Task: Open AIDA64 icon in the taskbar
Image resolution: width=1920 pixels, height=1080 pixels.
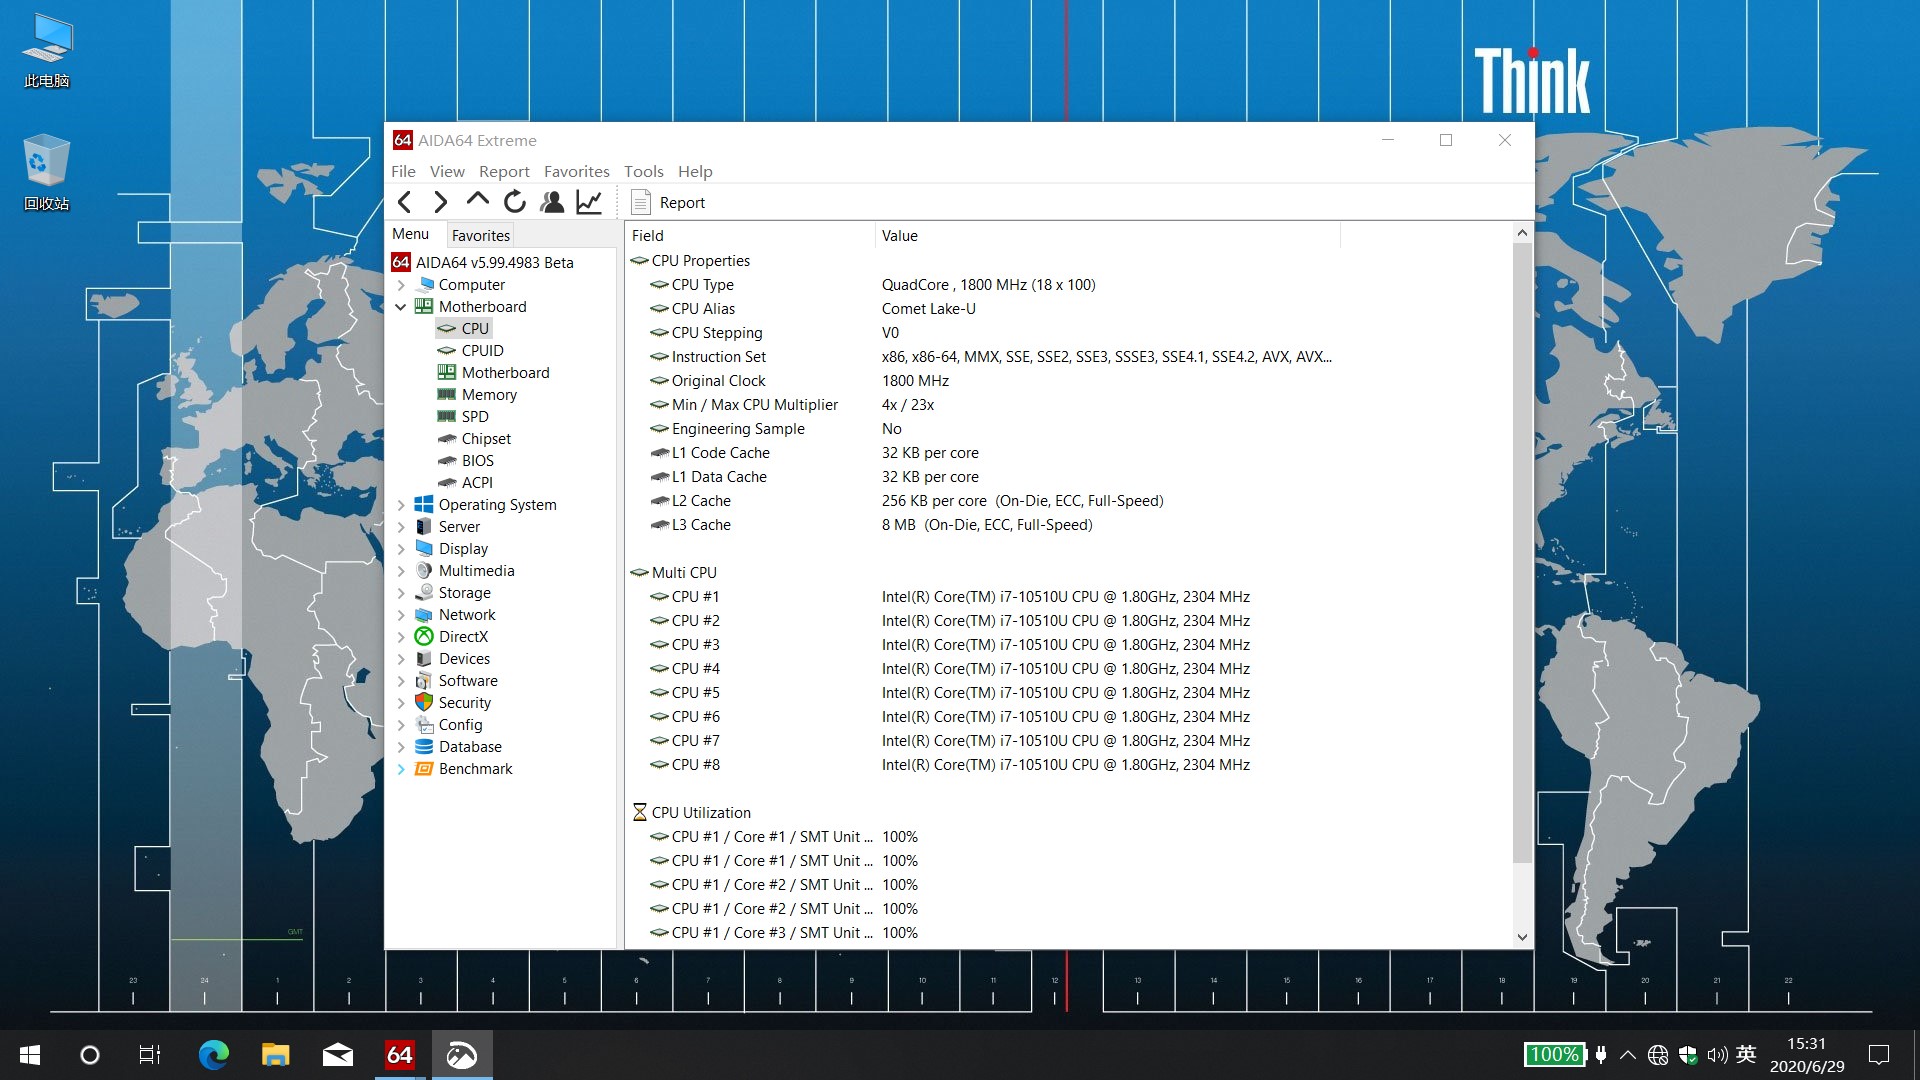Action: (x=399, y=1055)
